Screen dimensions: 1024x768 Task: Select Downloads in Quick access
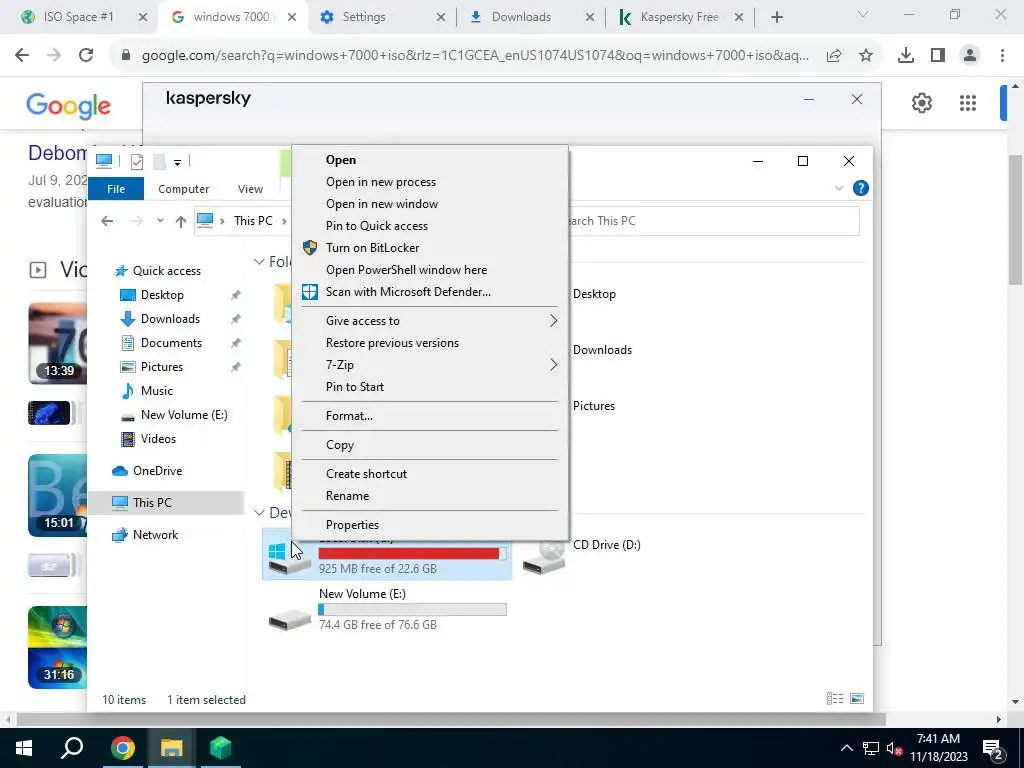point(170,319)
